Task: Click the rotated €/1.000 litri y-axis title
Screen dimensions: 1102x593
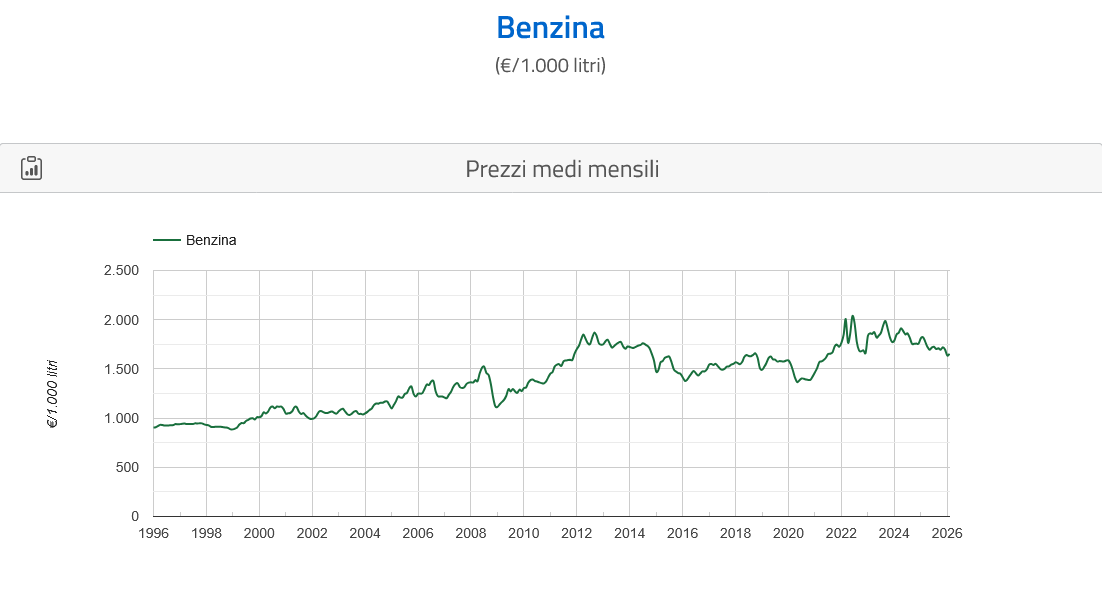Action: pyautogui.click(x=52, y=394)
